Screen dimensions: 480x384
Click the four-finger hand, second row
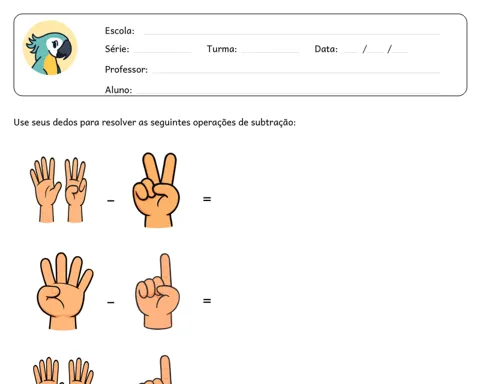65,291
